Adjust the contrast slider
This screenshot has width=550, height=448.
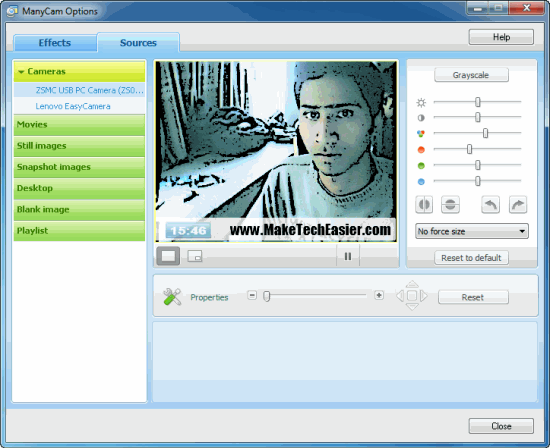coord(477,117)
